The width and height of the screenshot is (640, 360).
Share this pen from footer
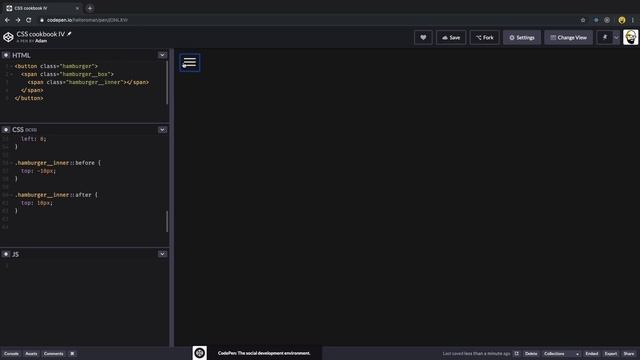tap(629, 354)
